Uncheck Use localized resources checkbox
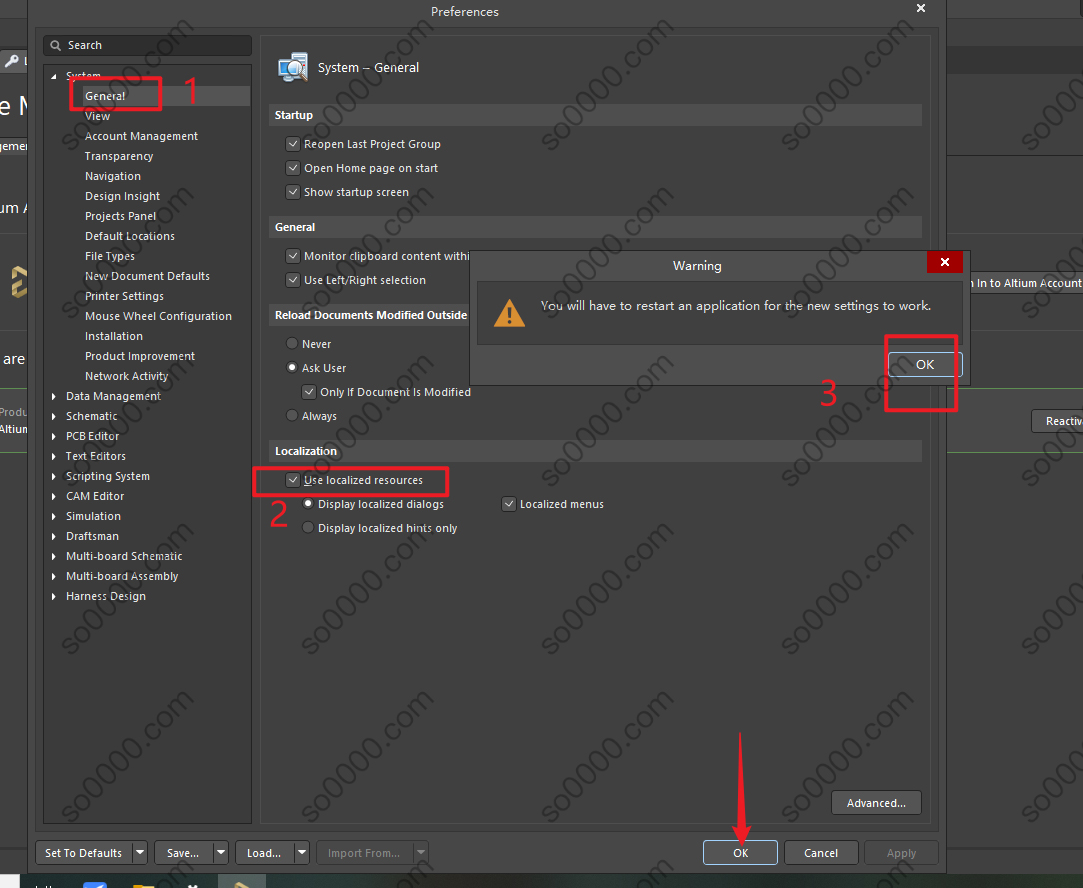The height and width of the screenshot is (888, 1083). click(x=293, y=480)
